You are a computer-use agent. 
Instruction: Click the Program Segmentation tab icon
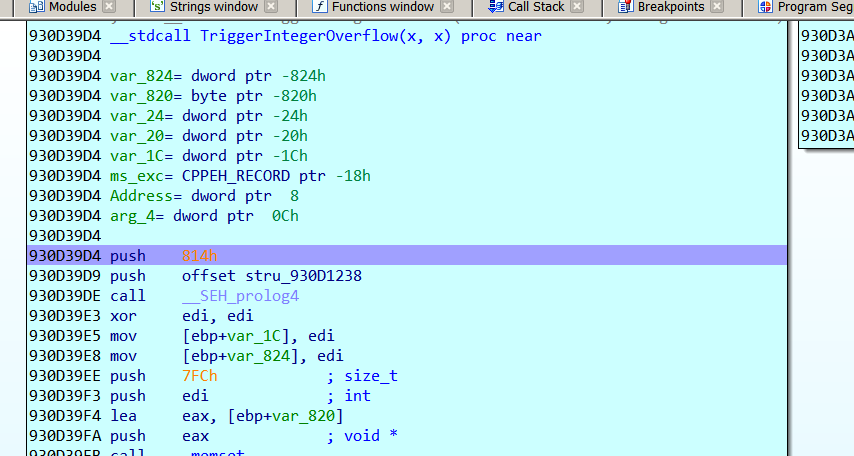[765, 7]
